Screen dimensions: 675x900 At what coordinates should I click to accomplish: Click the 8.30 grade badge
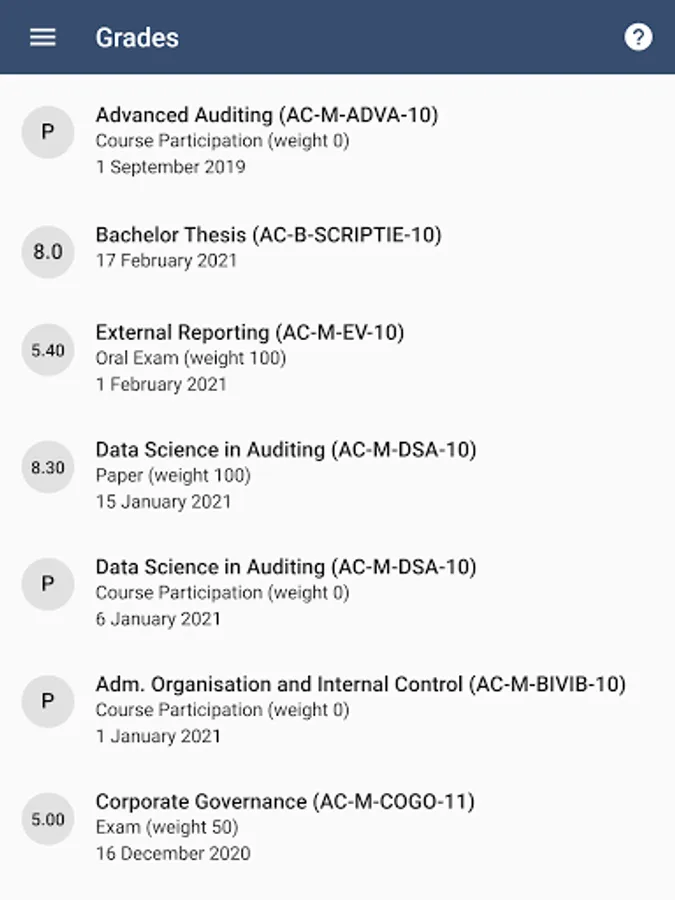pyautogui.click(x=48, y=467)
